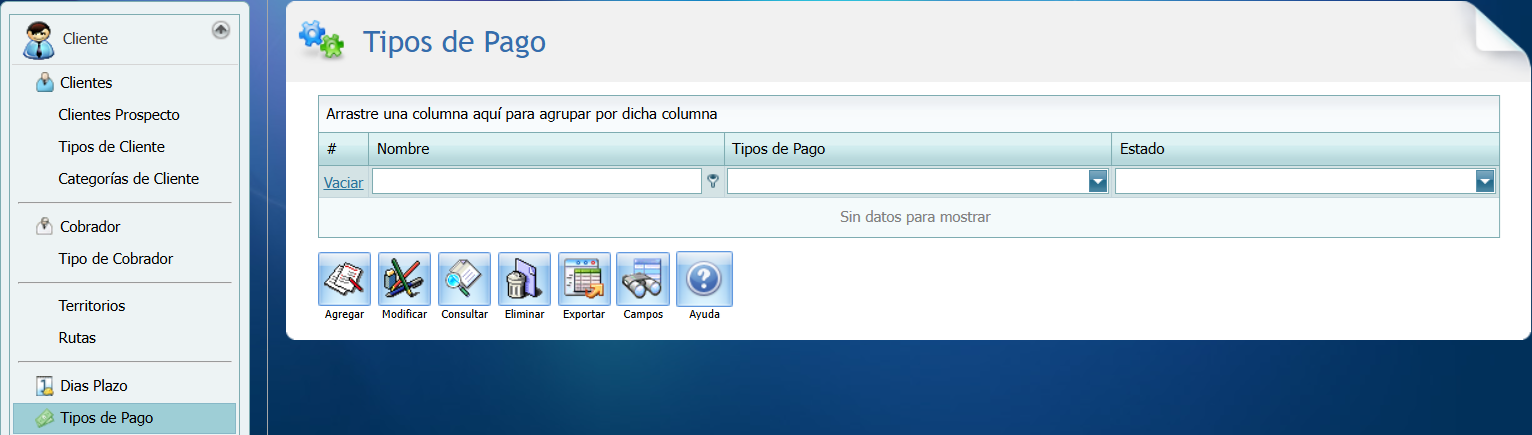Open Consultar magnifier icon
1532x435 pixels.
click(464, 279)
